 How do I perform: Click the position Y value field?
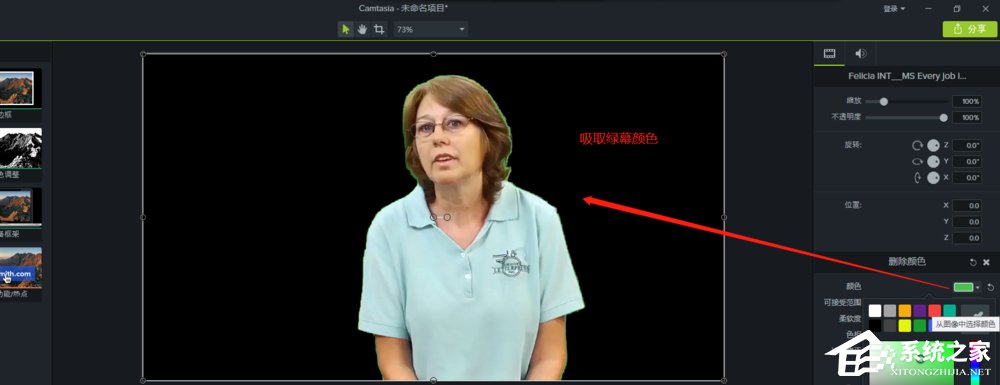tap(967, 221)
